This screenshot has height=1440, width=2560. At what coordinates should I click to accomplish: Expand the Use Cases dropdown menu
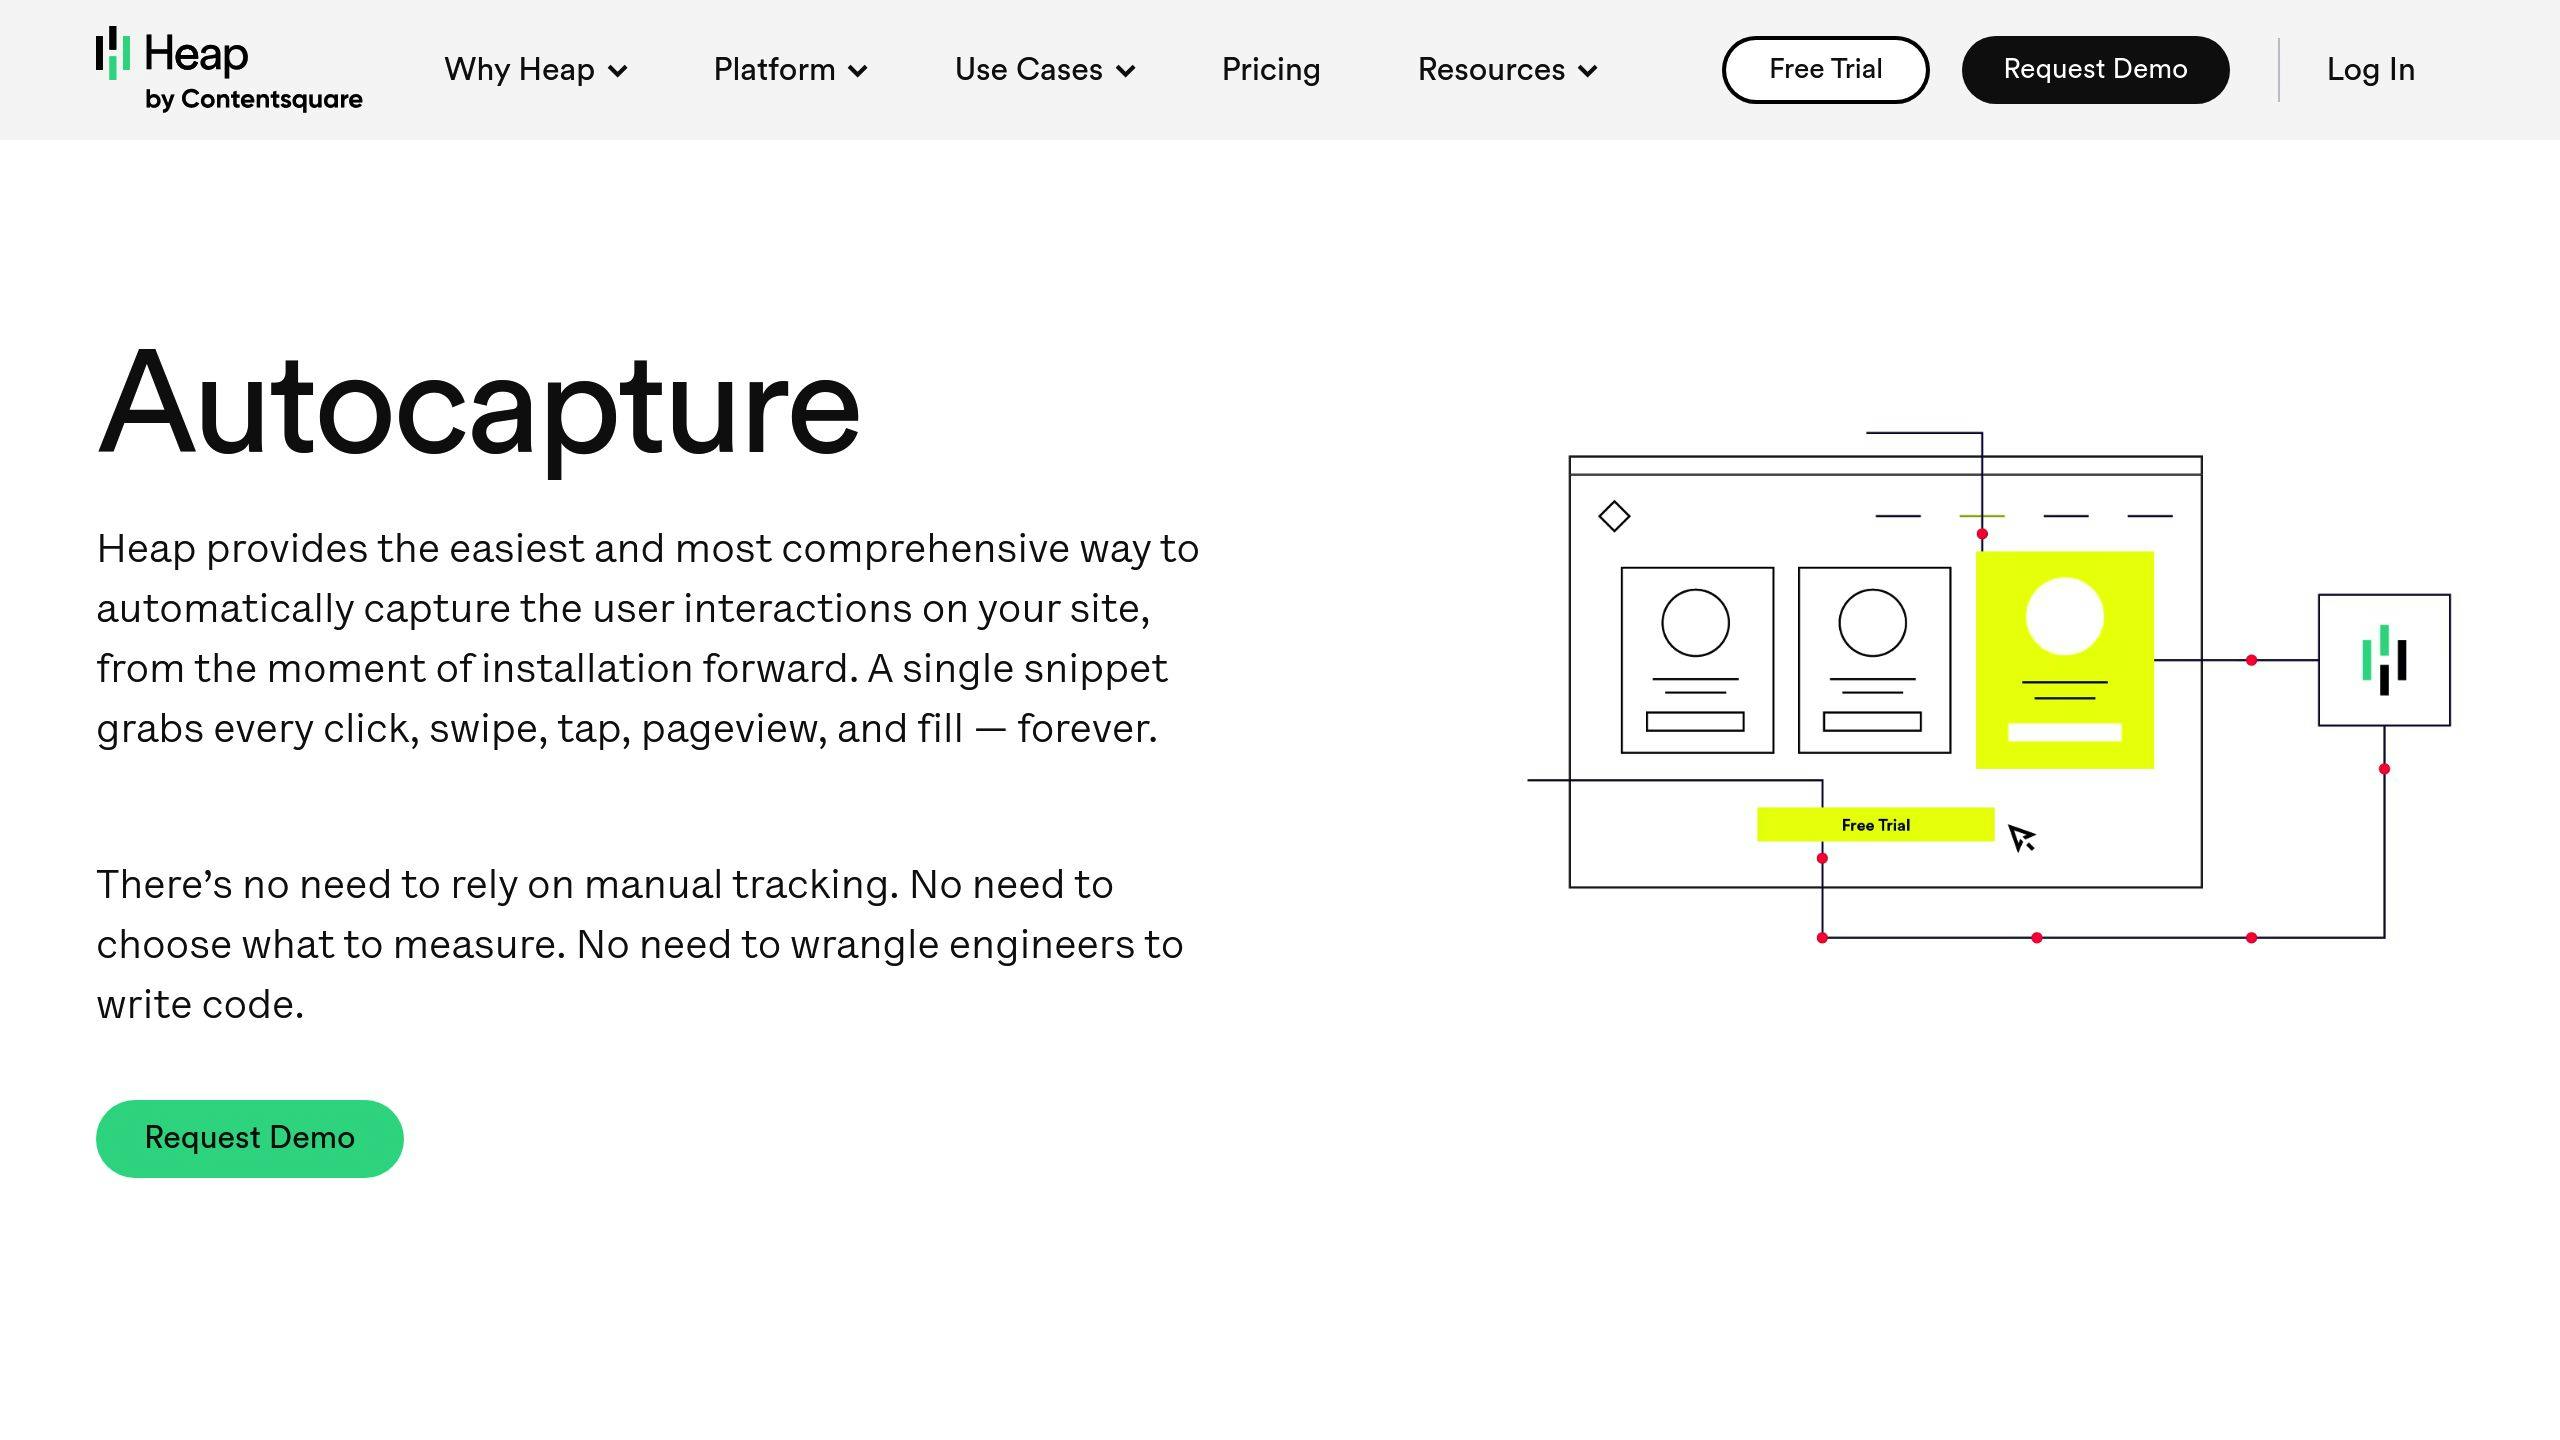pos(1046,70)
